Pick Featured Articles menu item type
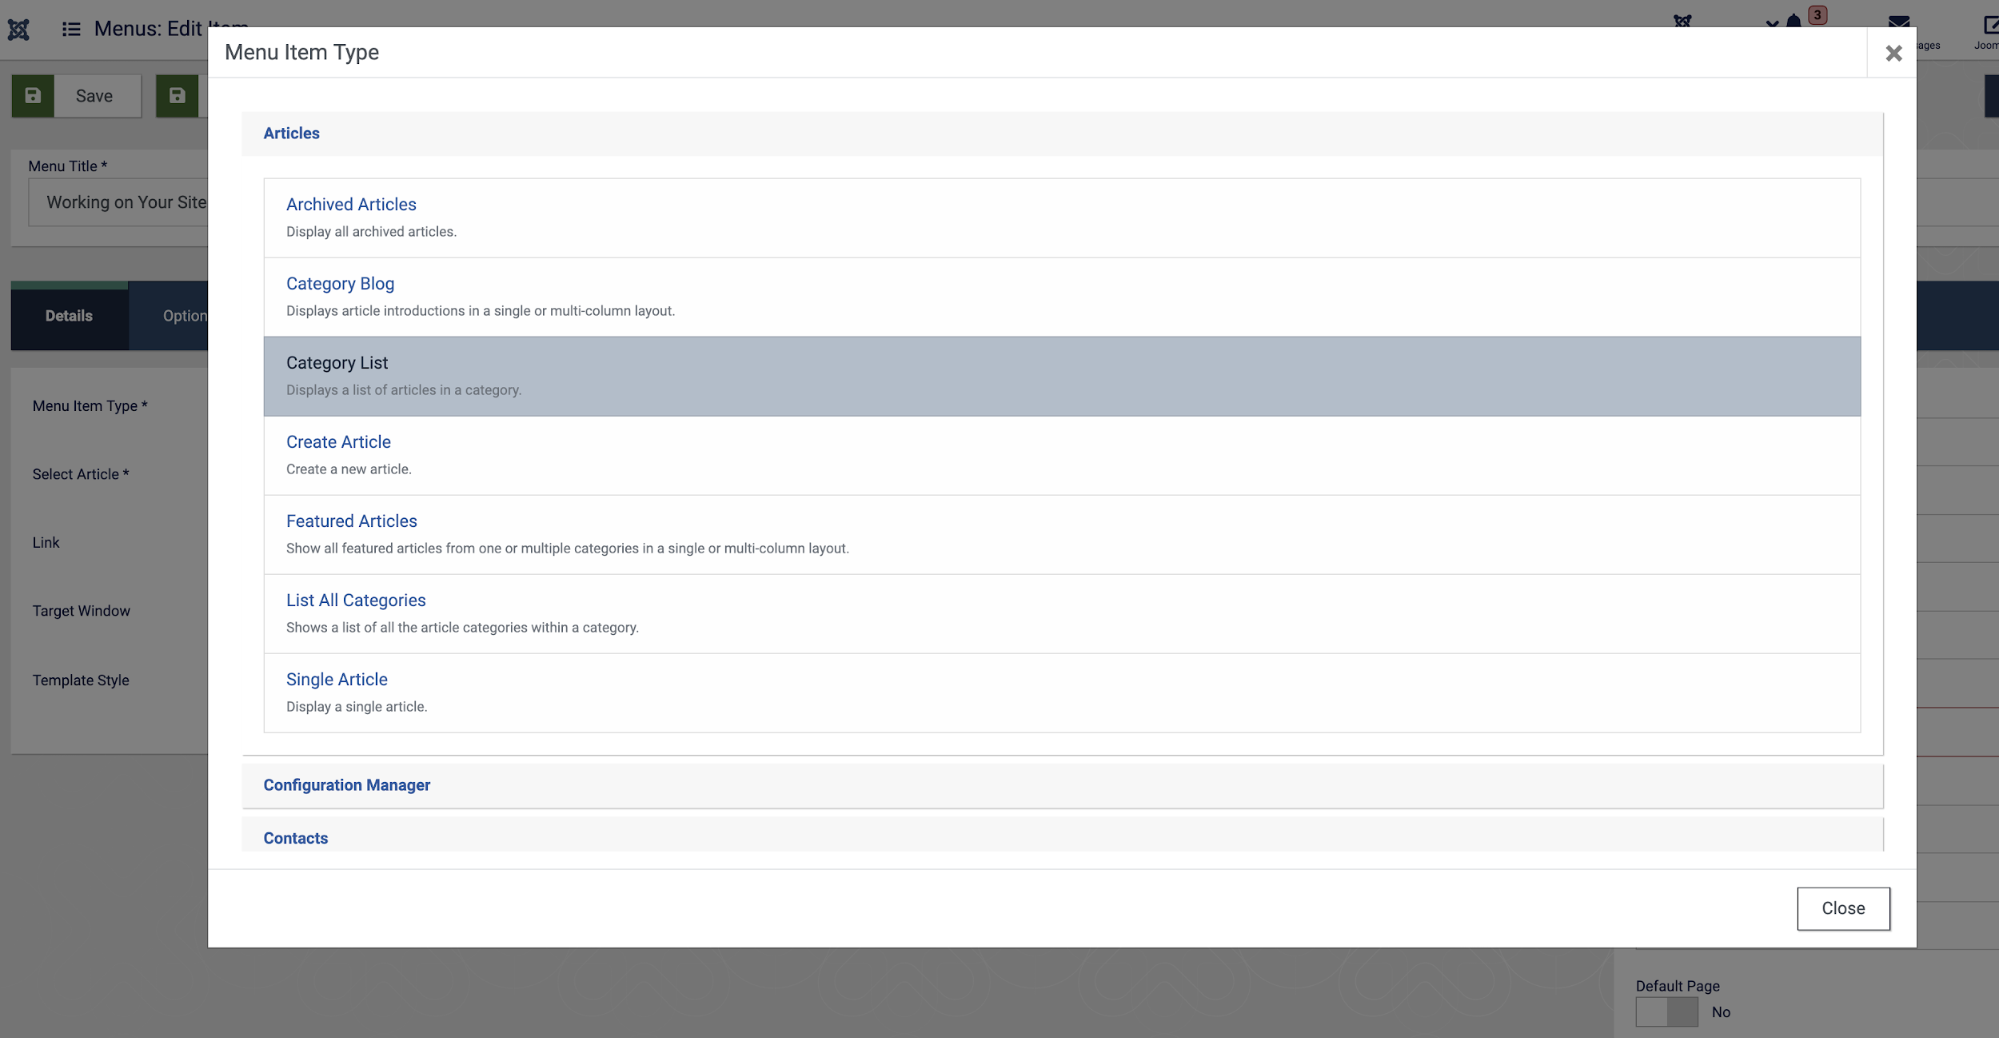1999x1038 pixels. tap(351, 521)
